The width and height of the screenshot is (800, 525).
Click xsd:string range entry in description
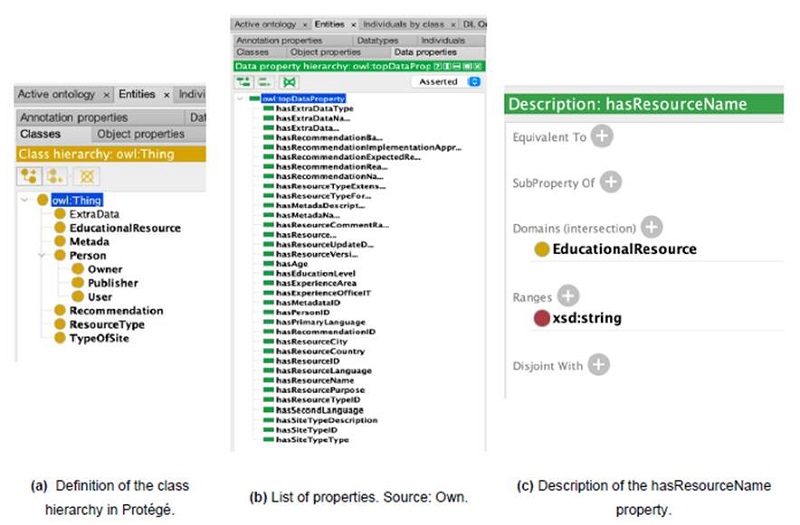pyautogui.click(x=587, y=318)
